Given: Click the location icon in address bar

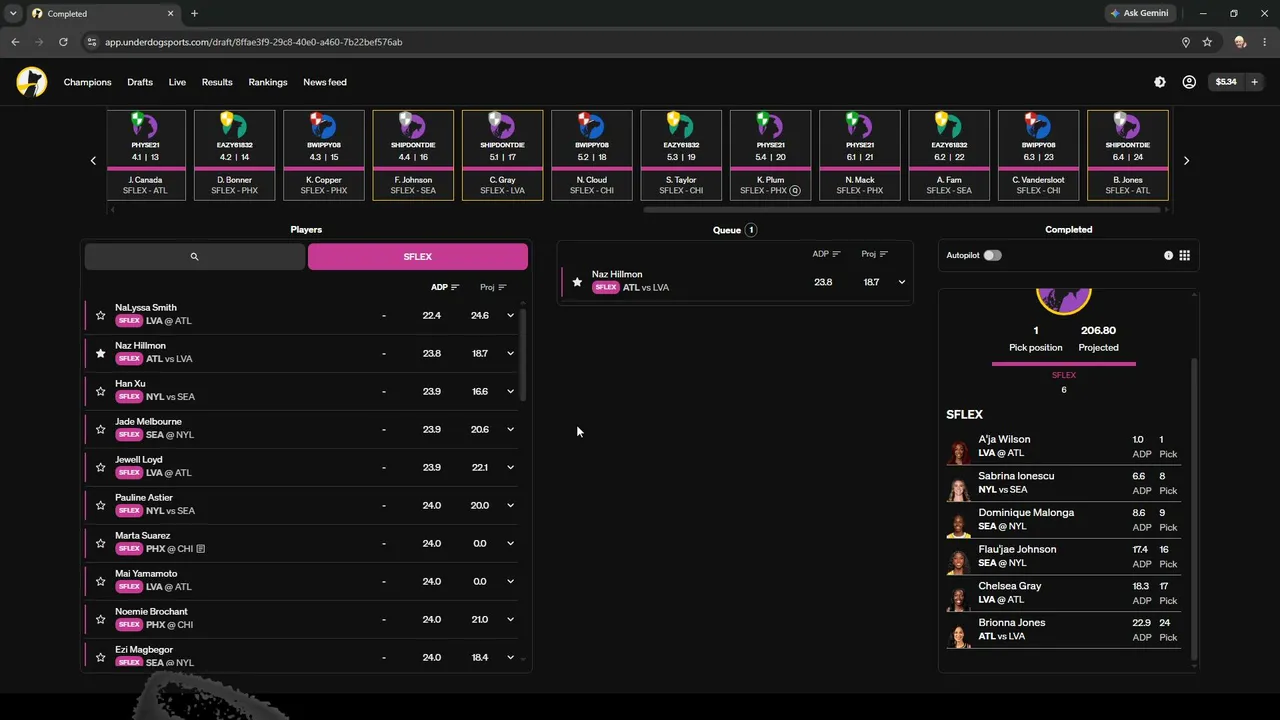Looking at the screenshot, I should 1186,42.
